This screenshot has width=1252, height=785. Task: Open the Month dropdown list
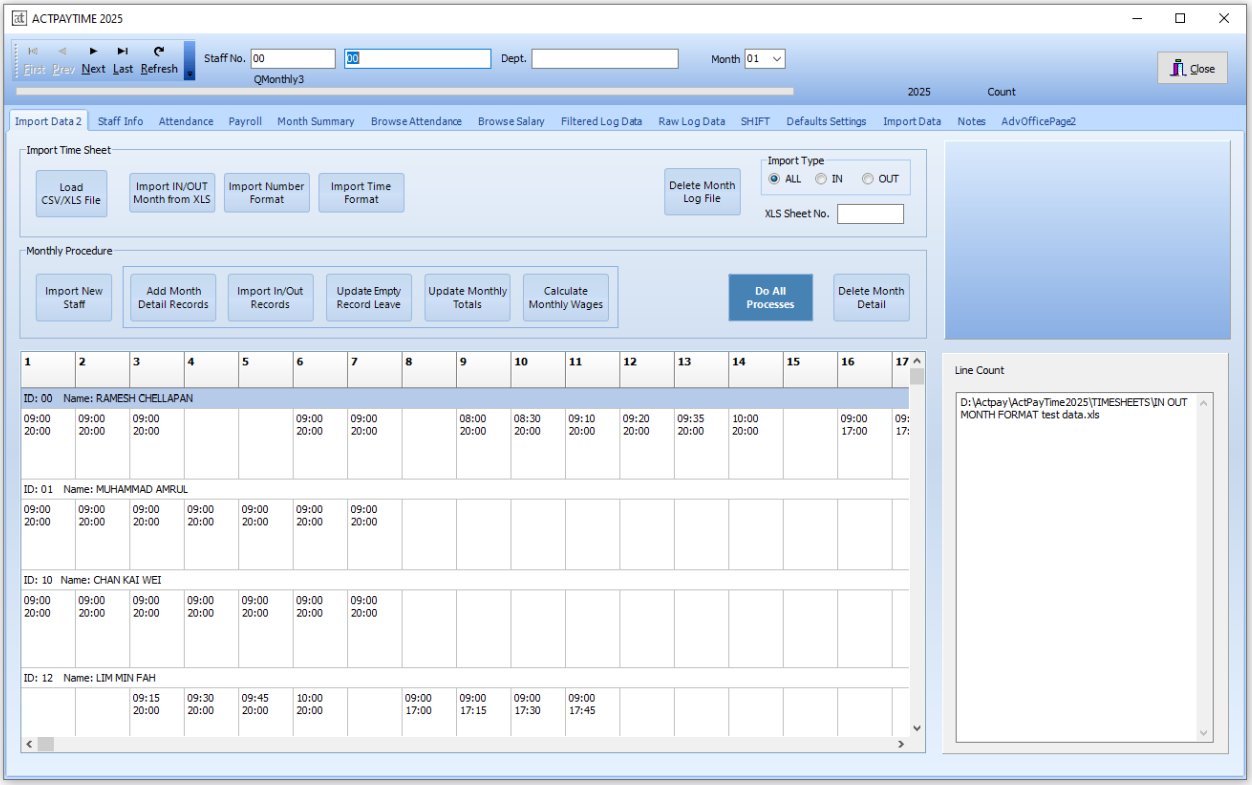coord(777,59)
